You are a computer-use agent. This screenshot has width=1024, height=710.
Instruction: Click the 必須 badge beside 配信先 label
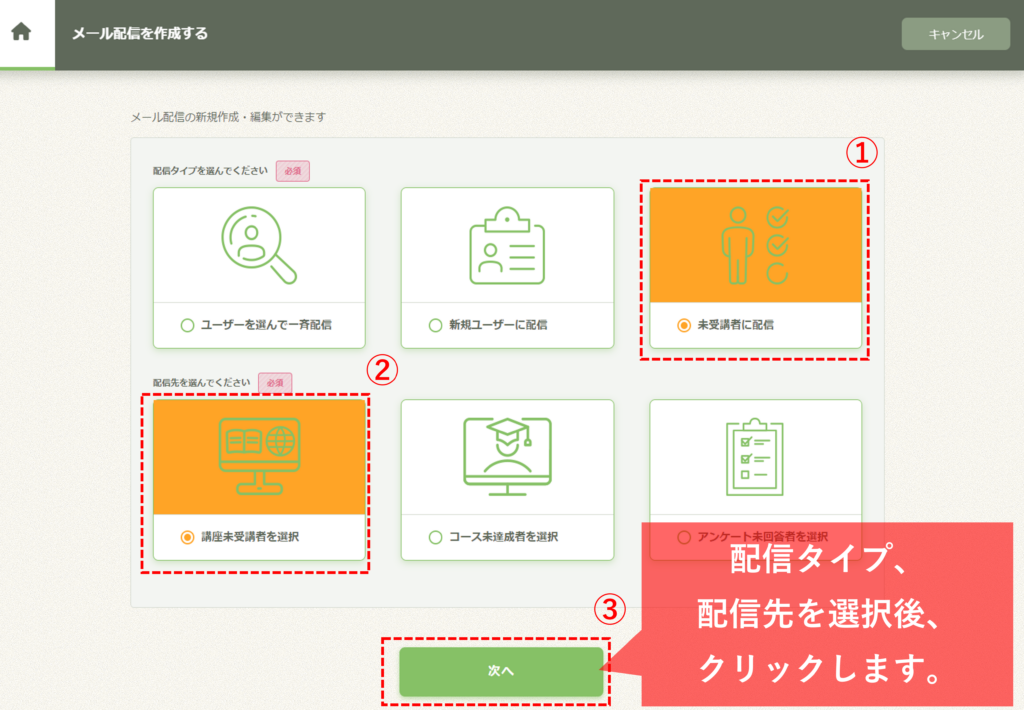(x=275, y=383)
